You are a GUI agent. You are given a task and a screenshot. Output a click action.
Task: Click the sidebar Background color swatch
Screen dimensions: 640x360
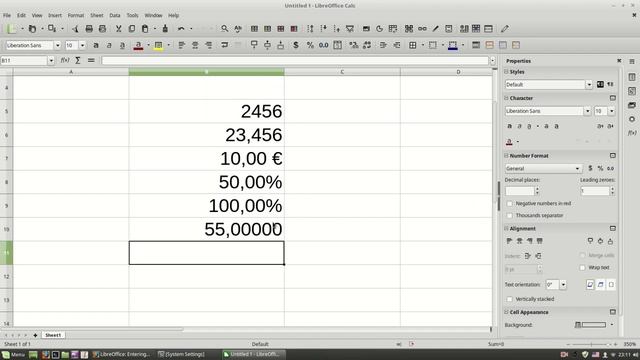[x=593, y=325]
